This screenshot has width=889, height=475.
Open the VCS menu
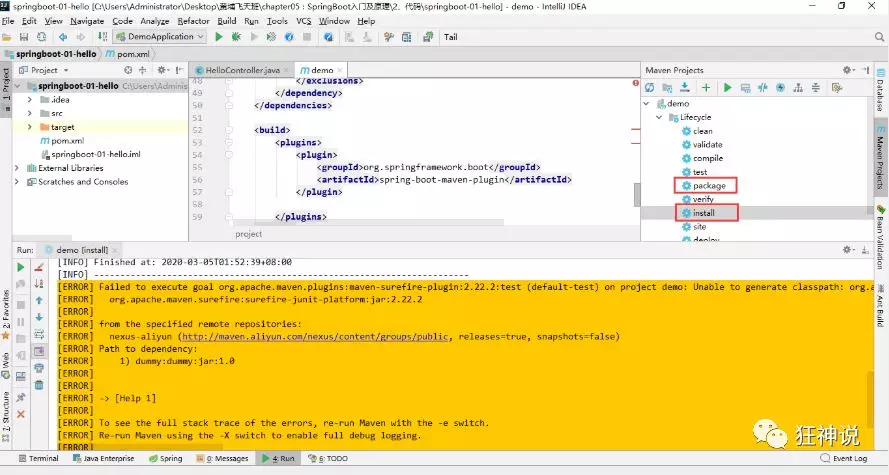(x=304, y=21)
